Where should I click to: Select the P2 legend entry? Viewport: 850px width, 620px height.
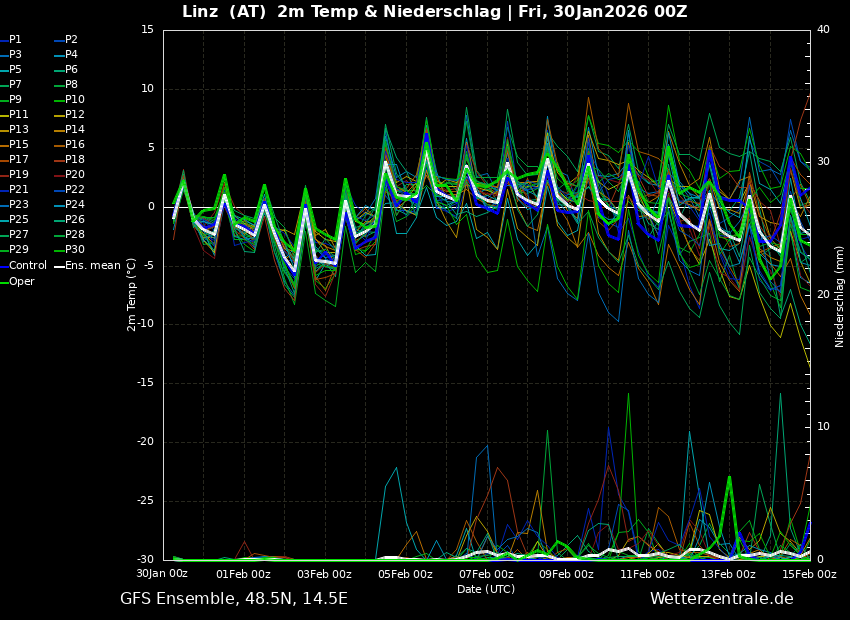pyautogui.click(x=71, y=40)
